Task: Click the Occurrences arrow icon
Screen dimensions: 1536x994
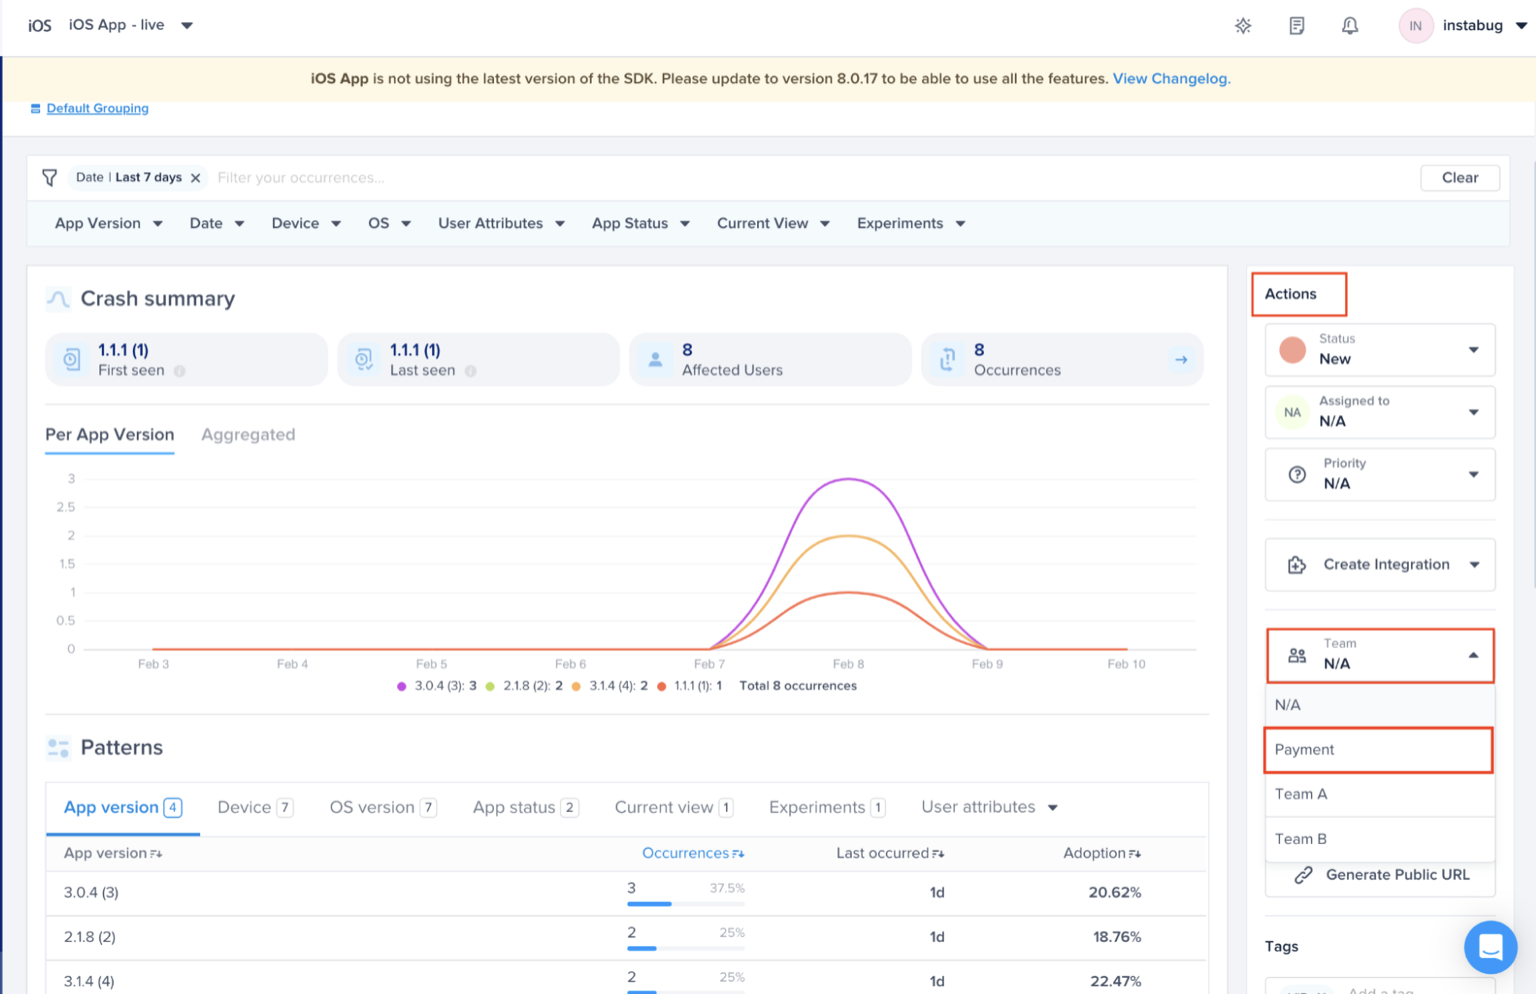Action: point(1181,360)
